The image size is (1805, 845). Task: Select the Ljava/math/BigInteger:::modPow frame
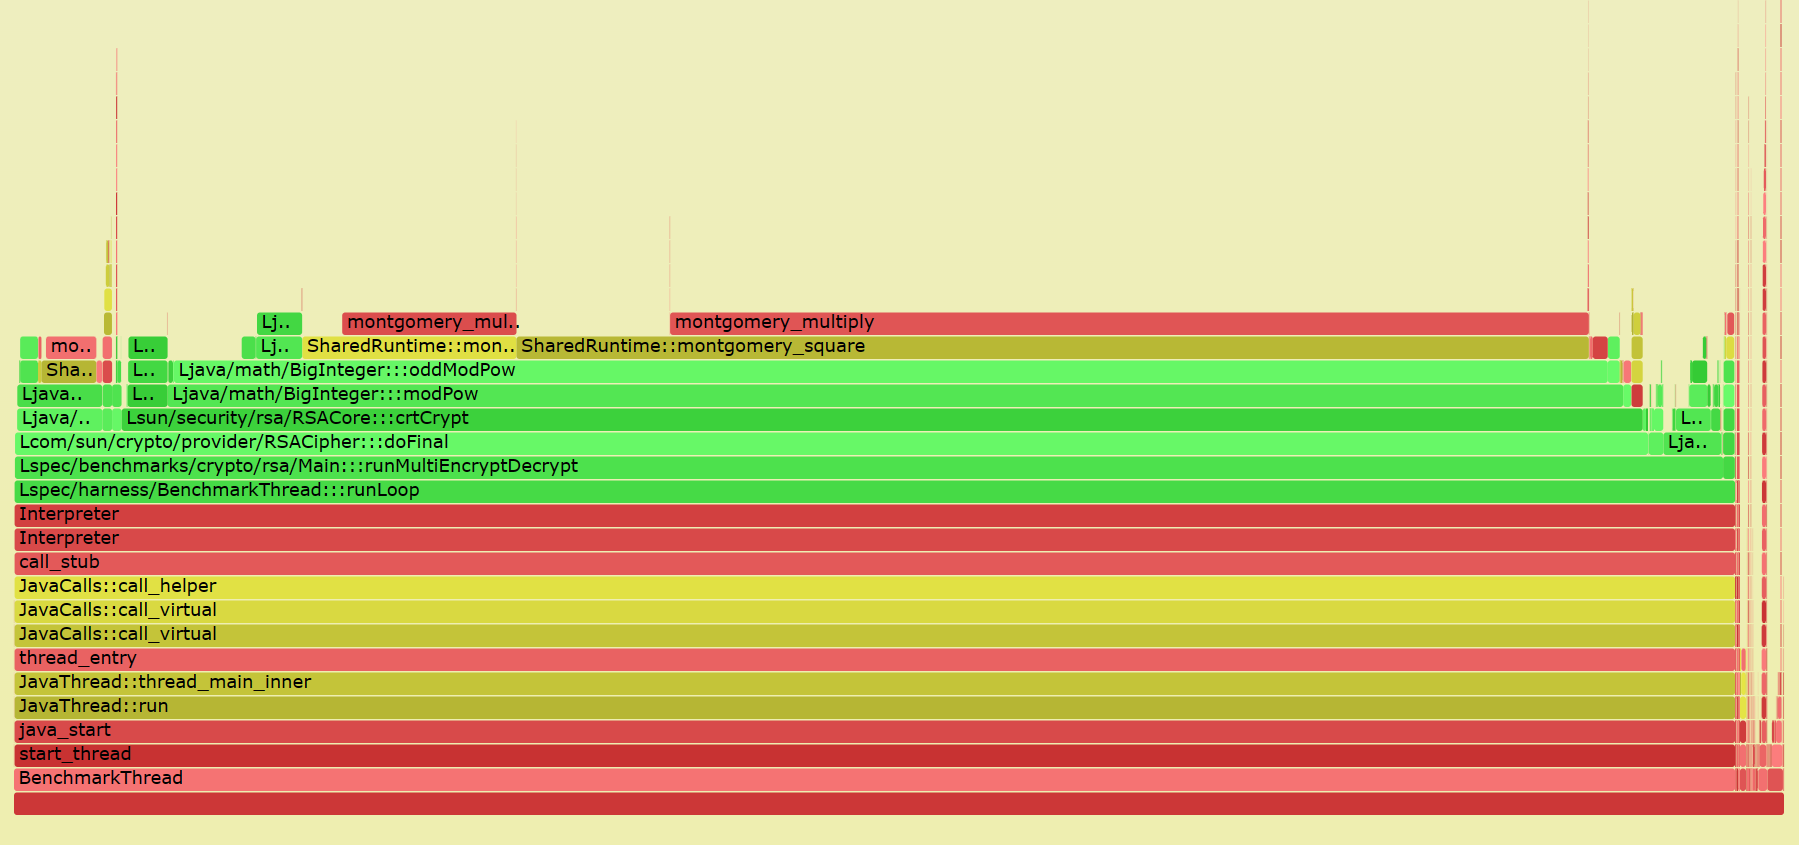[x=895, y=394]
